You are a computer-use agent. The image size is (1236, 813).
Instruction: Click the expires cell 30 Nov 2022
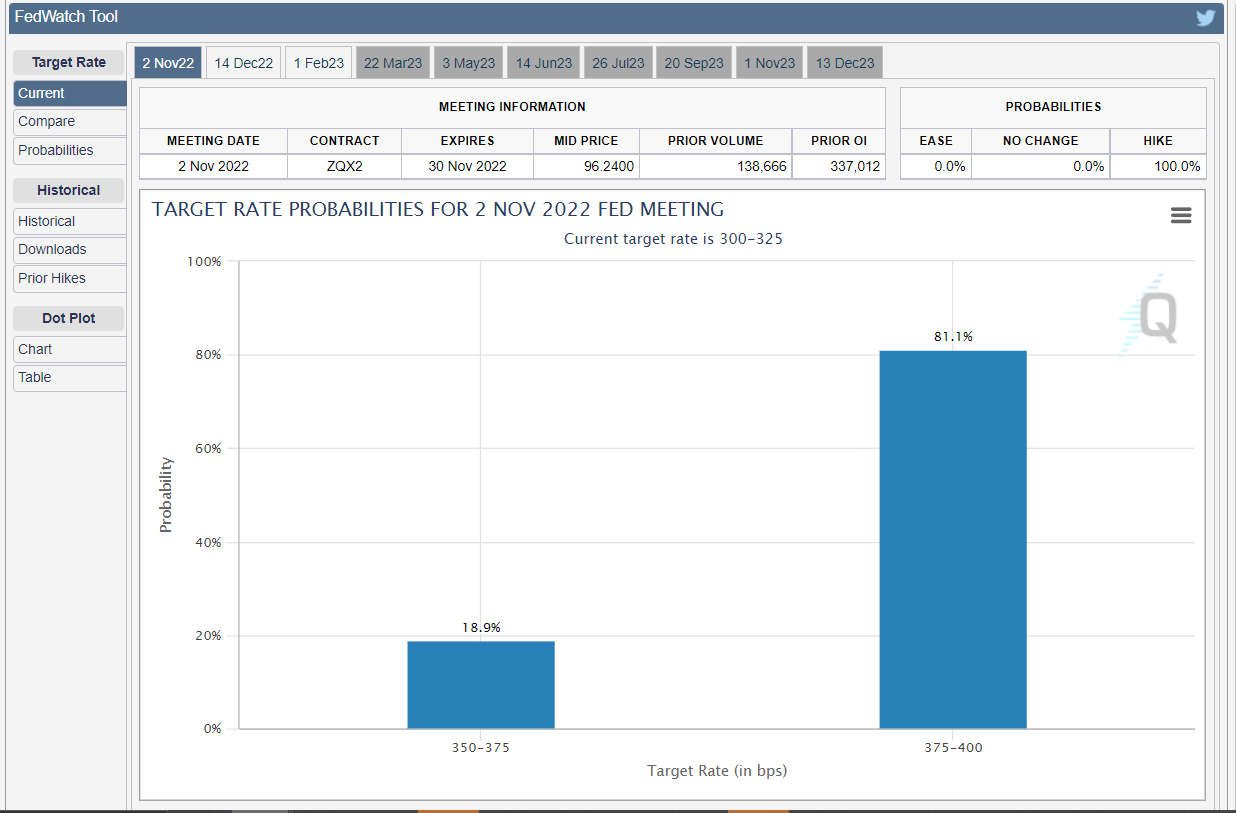tap(467, 167)
